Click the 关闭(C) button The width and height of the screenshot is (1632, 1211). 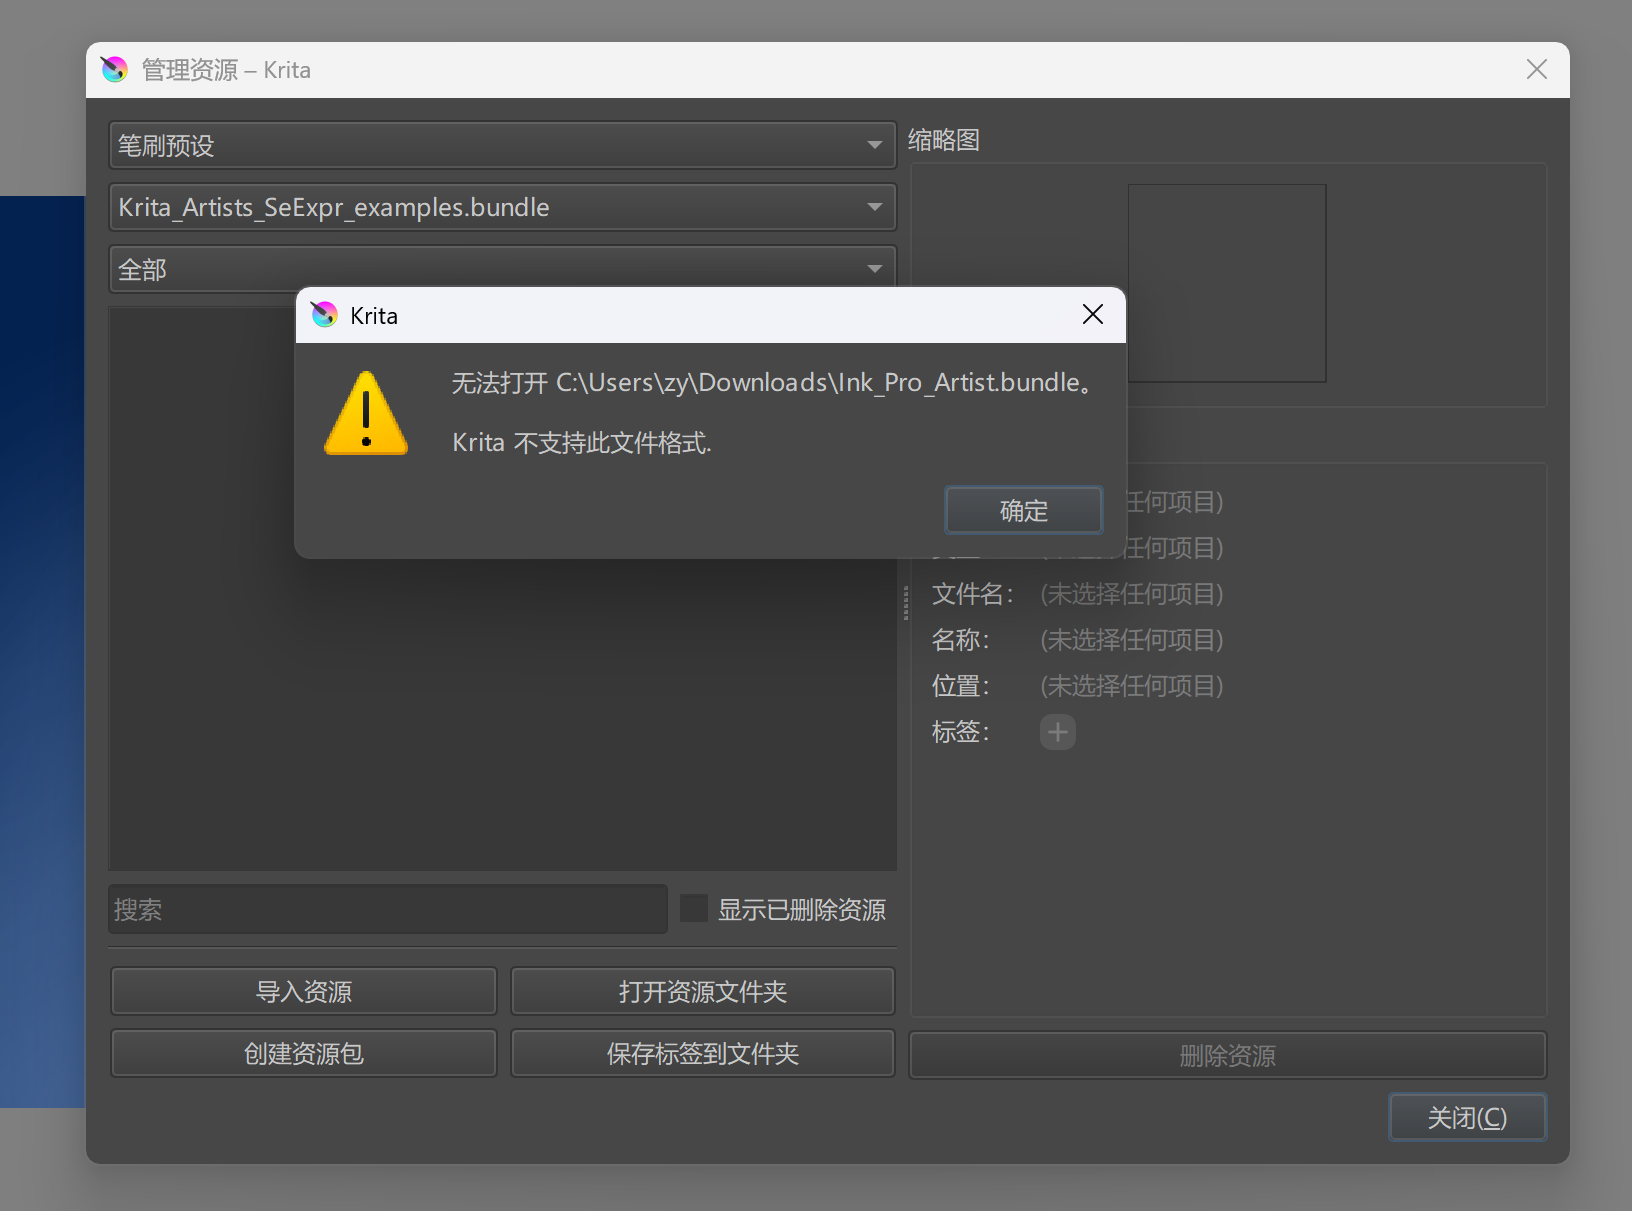[x=1467, y=1117]
